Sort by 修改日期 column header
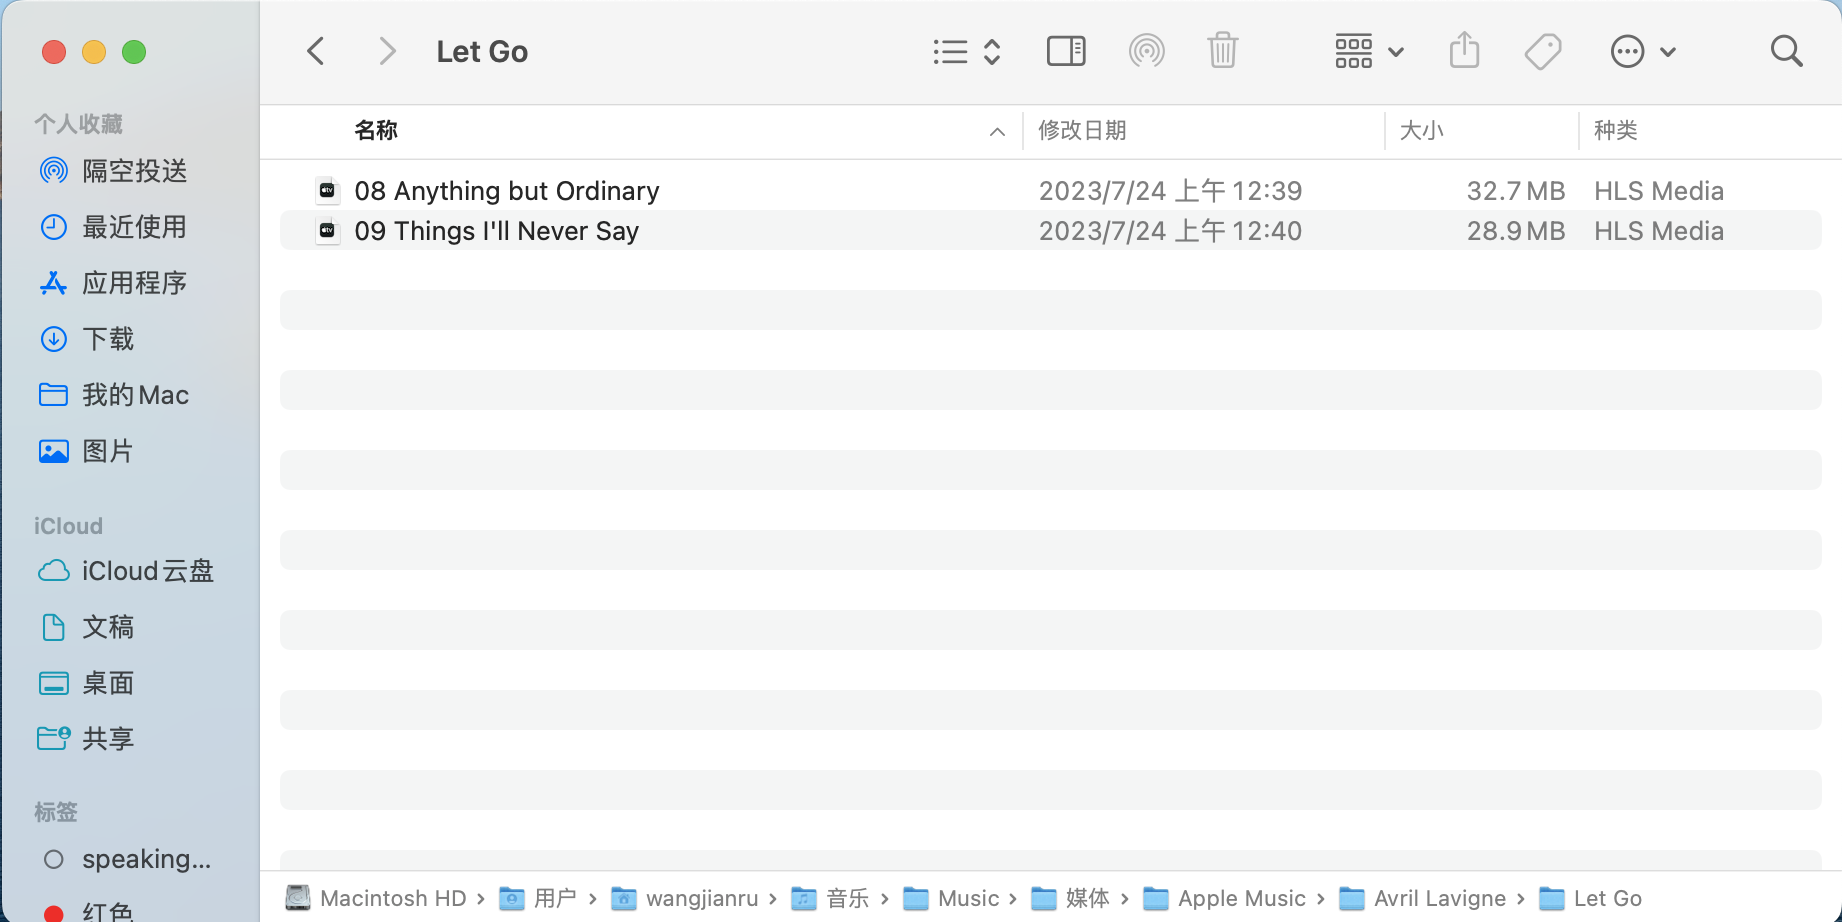 (x=1082, y=131)
